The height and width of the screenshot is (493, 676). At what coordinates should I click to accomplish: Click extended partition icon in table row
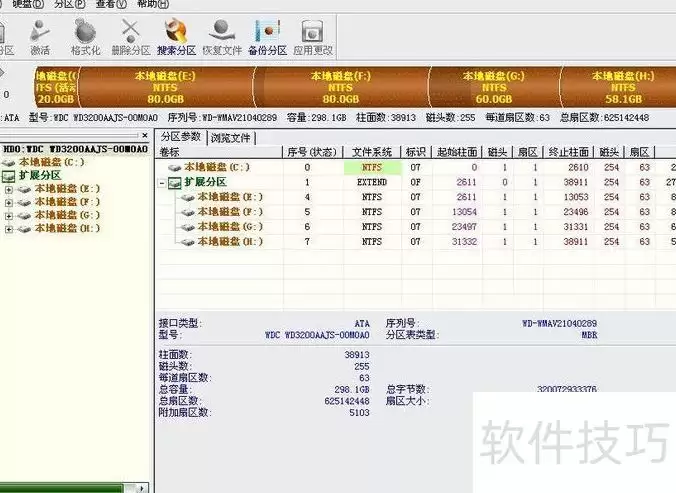click(x=175, y=183)
